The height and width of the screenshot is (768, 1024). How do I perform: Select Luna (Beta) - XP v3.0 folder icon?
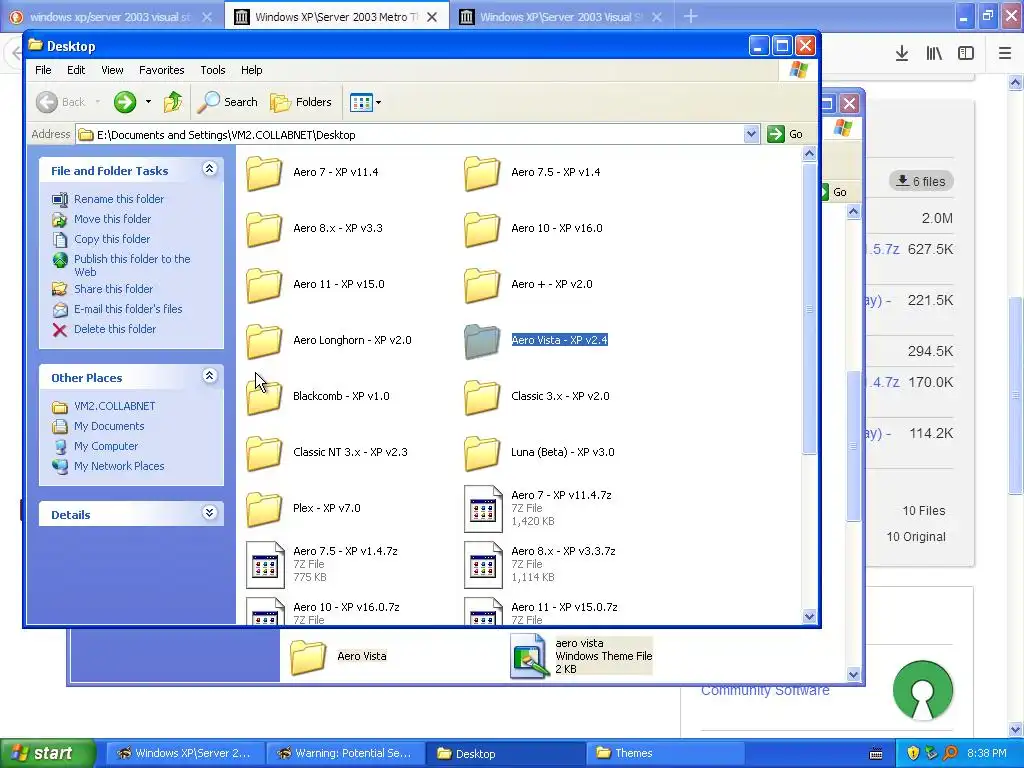coord(482,453)
